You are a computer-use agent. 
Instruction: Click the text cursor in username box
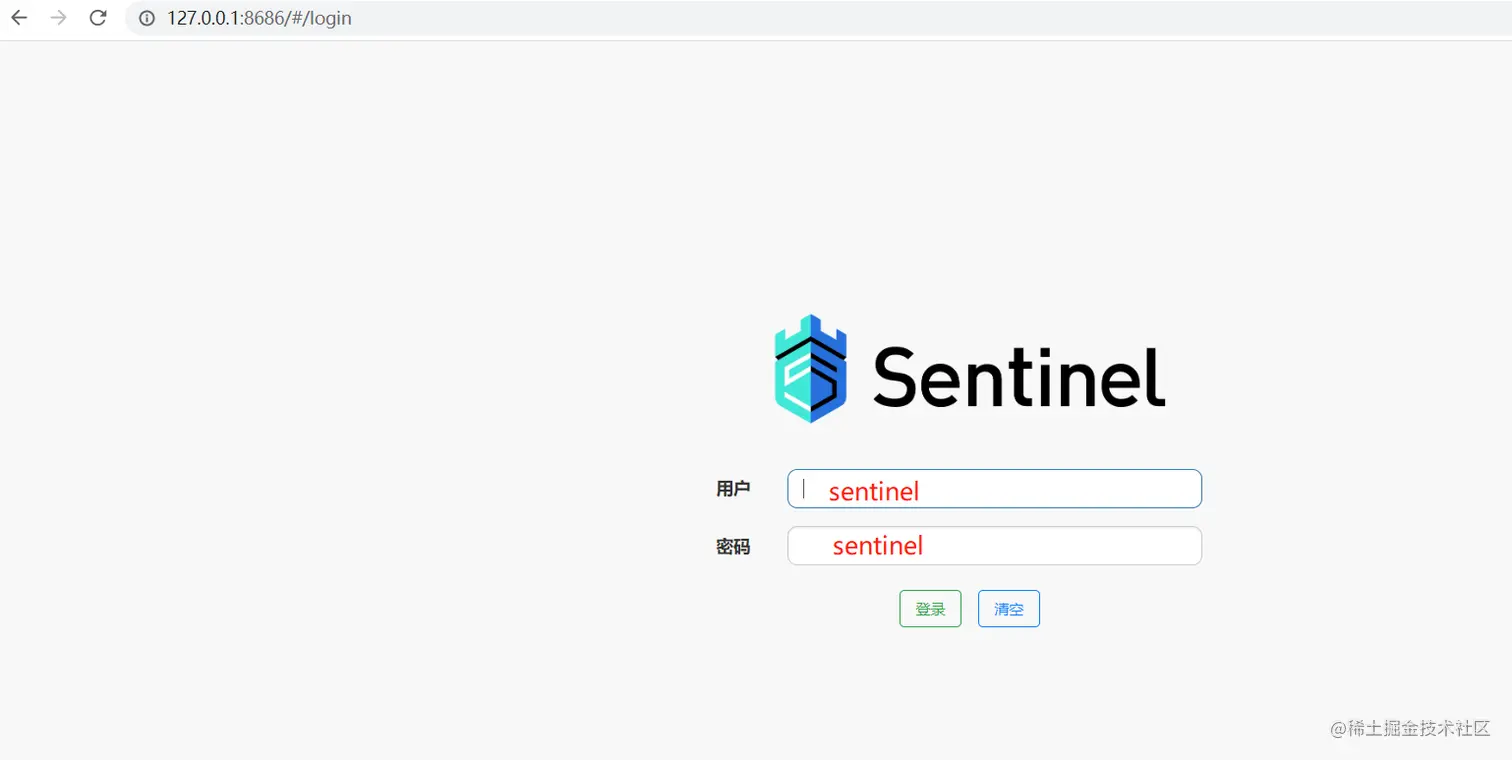(804, 488)
